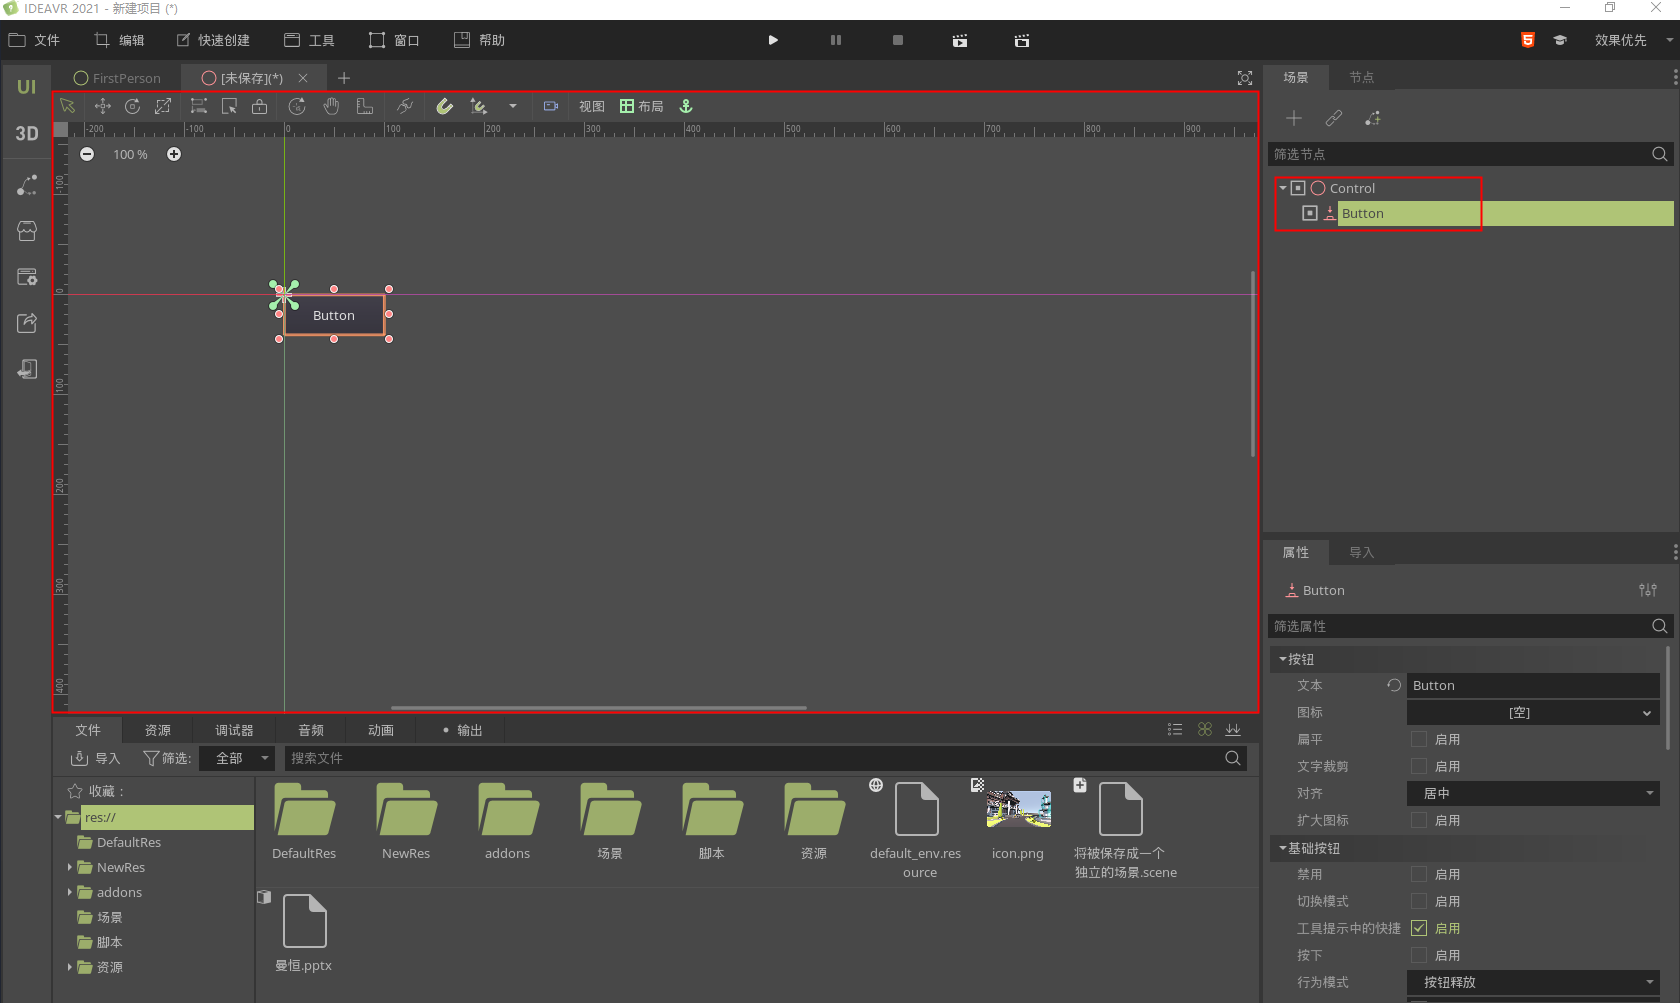Viewport: 1680px width, 1003px height.
Task: Add a new scene tab
Action: (x=344, y=78)
